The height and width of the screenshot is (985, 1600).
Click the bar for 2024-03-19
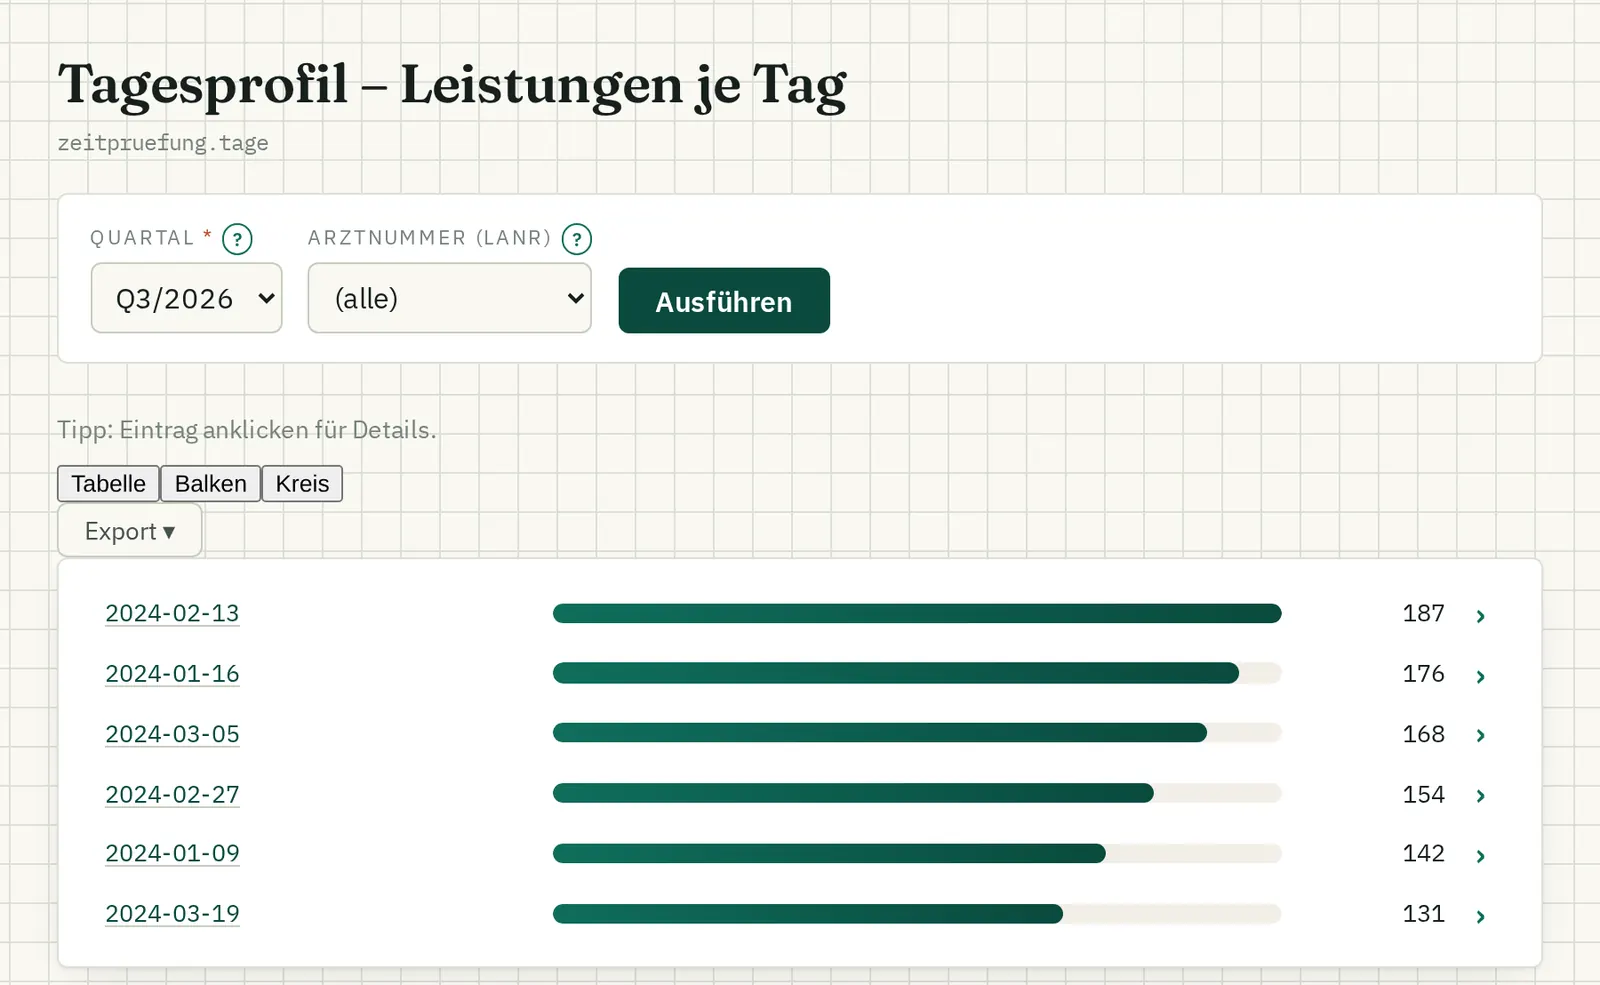coord(808,914)
